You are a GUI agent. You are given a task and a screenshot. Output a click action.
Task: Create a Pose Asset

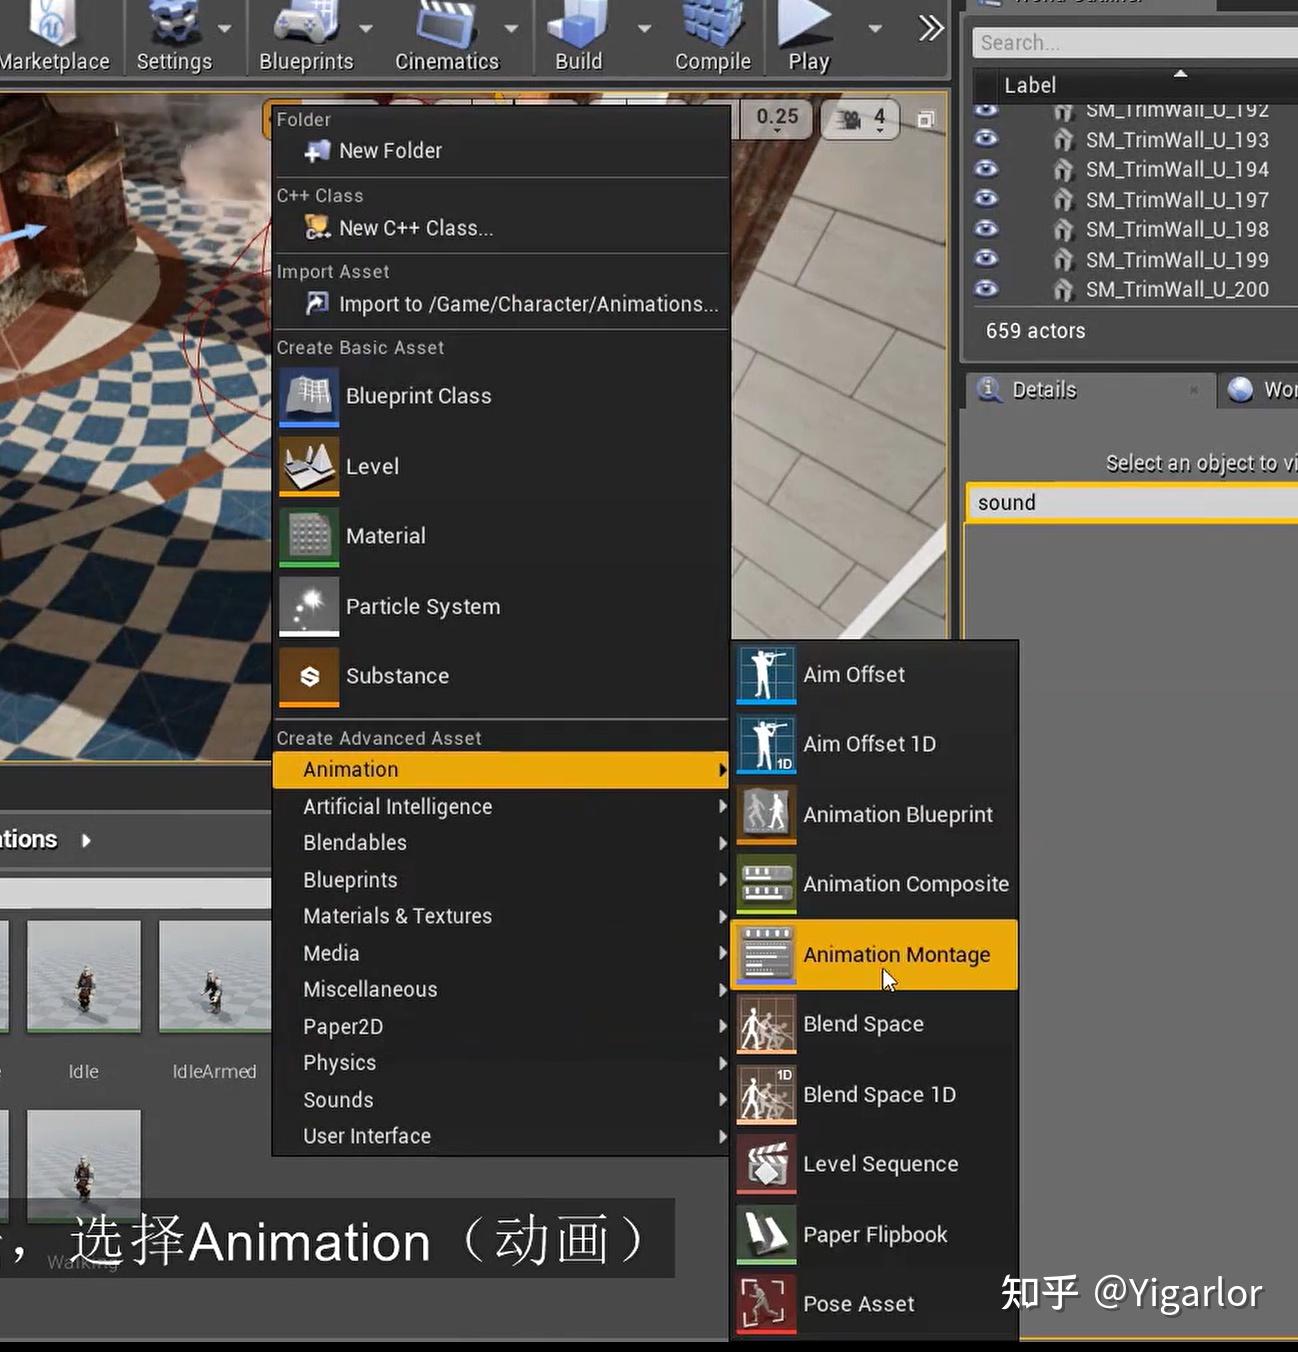click(875, 1304)
